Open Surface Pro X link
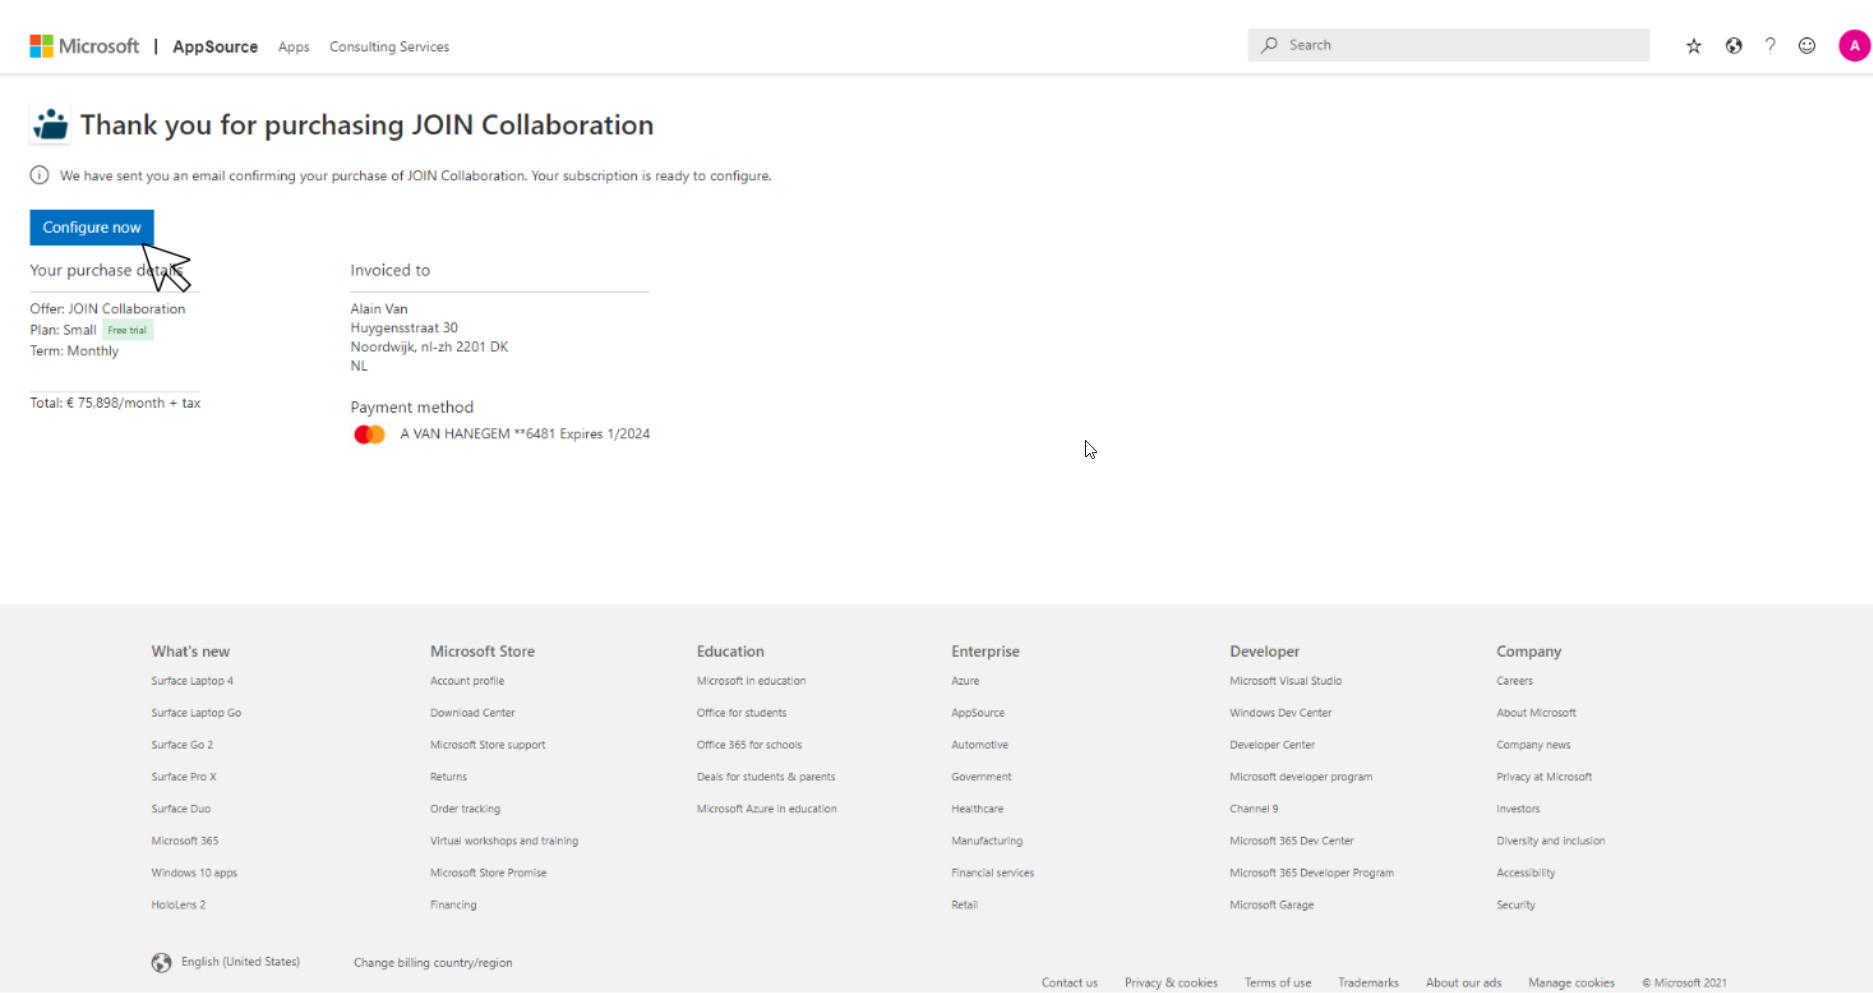 coord(184,777)
